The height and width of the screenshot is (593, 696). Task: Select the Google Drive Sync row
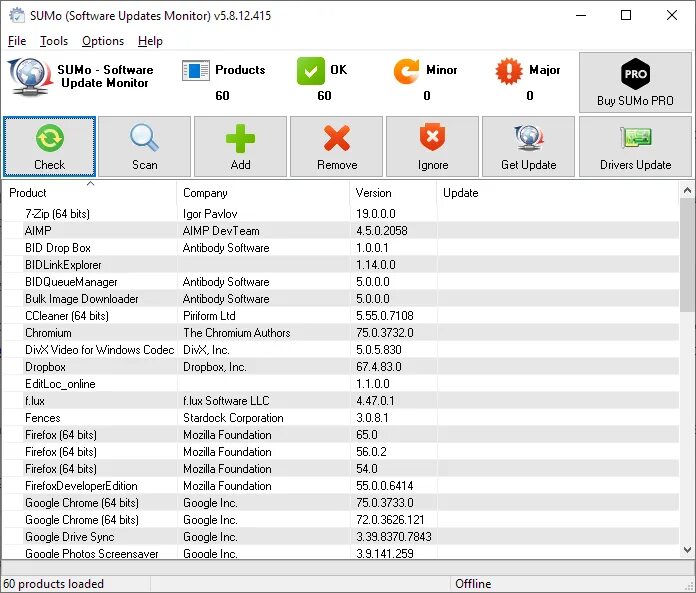coord(341,537)
